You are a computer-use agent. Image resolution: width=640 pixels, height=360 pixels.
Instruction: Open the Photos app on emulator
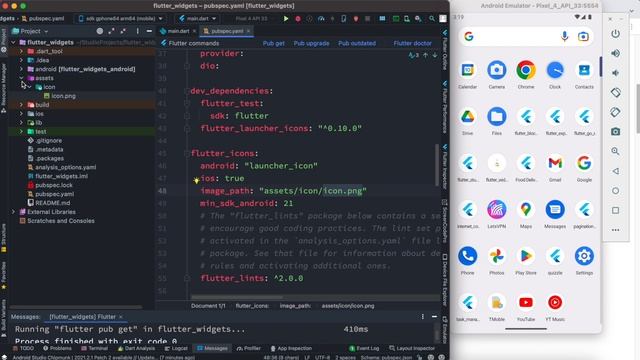point(497,256)
